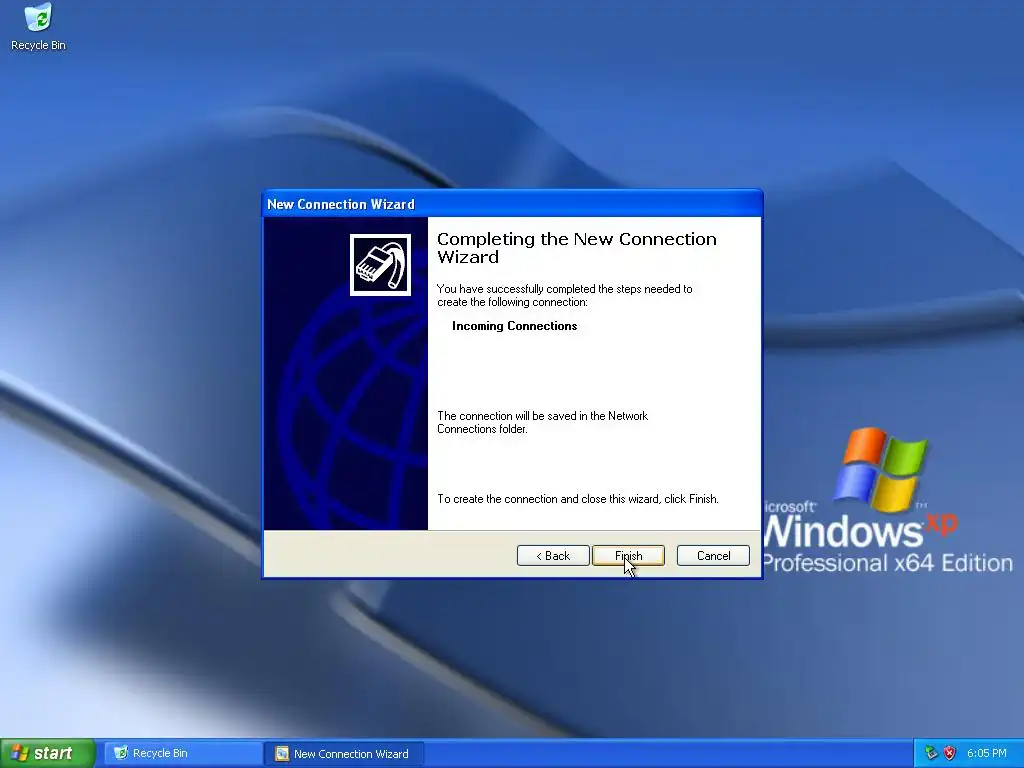Click the Completing the New Connection Wizard heading

point(577,248)
